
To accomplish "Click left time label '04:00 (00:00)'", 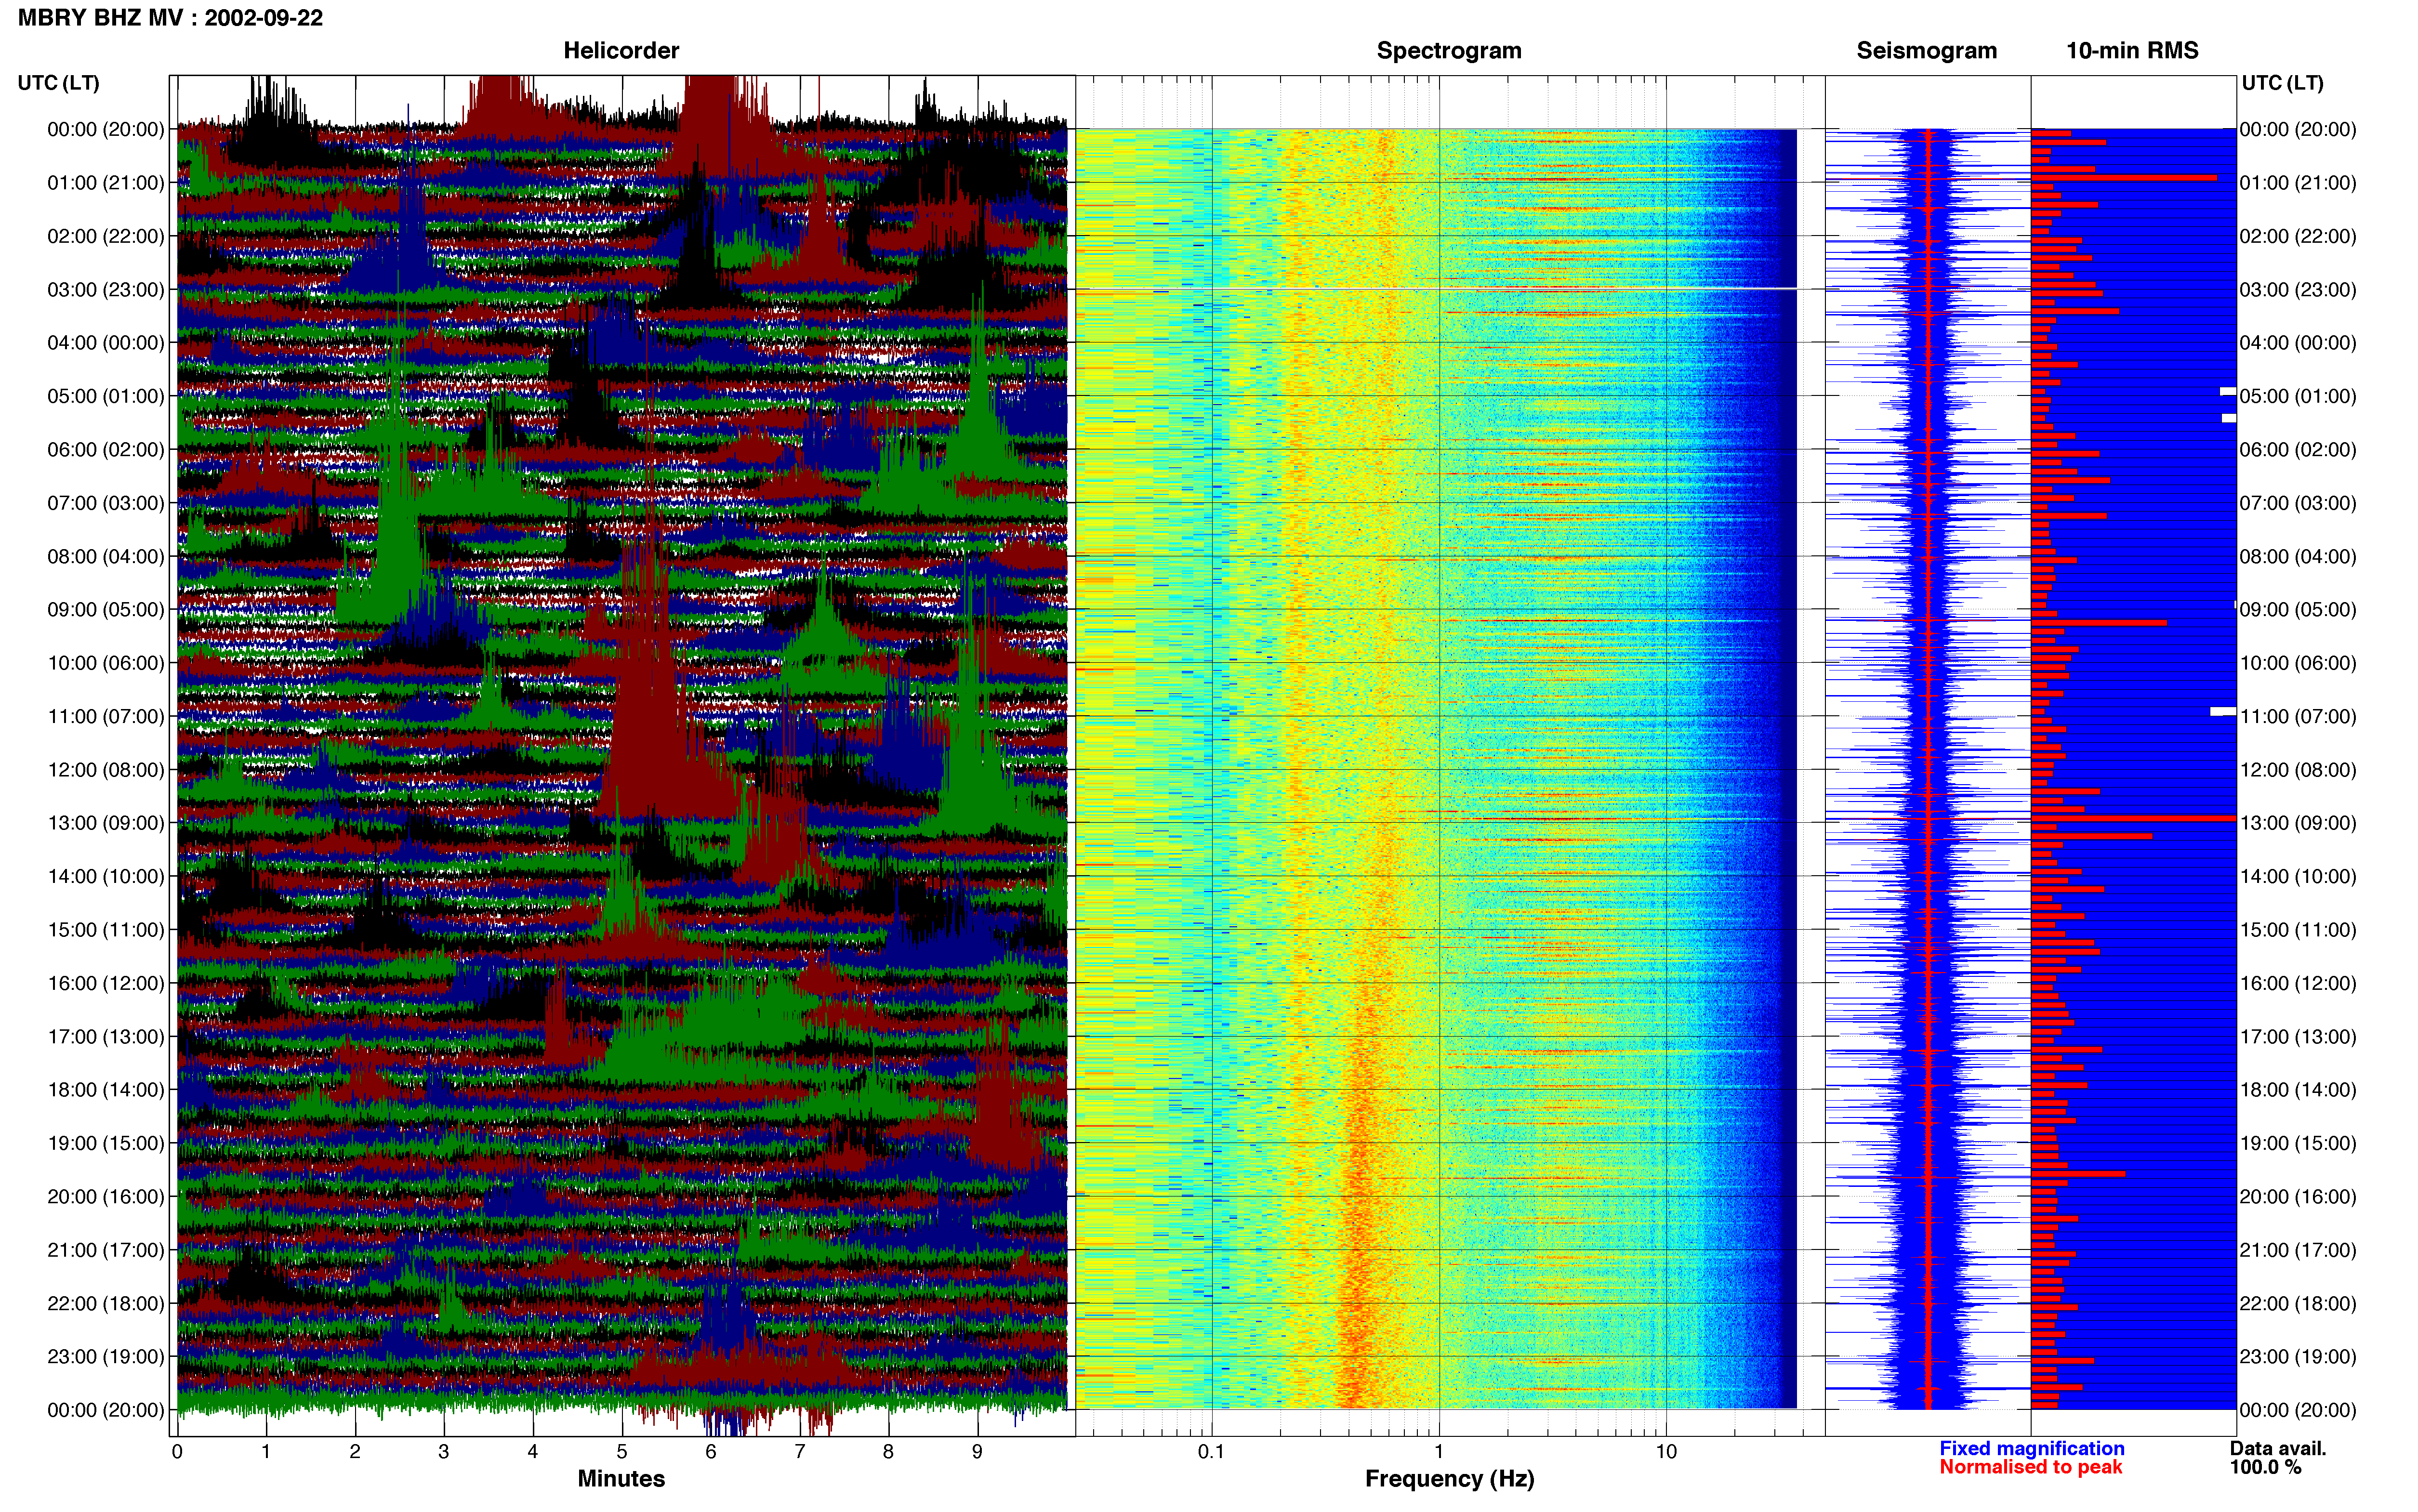I will click(x=106, y=343).
